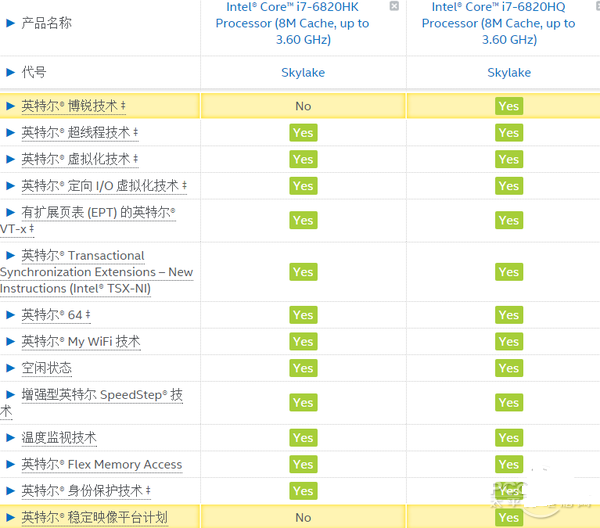Click Yes in Flex Memory Access row for i7-6820HK
The width and height of the screenshot is (600, 528).
click(303, 464)
